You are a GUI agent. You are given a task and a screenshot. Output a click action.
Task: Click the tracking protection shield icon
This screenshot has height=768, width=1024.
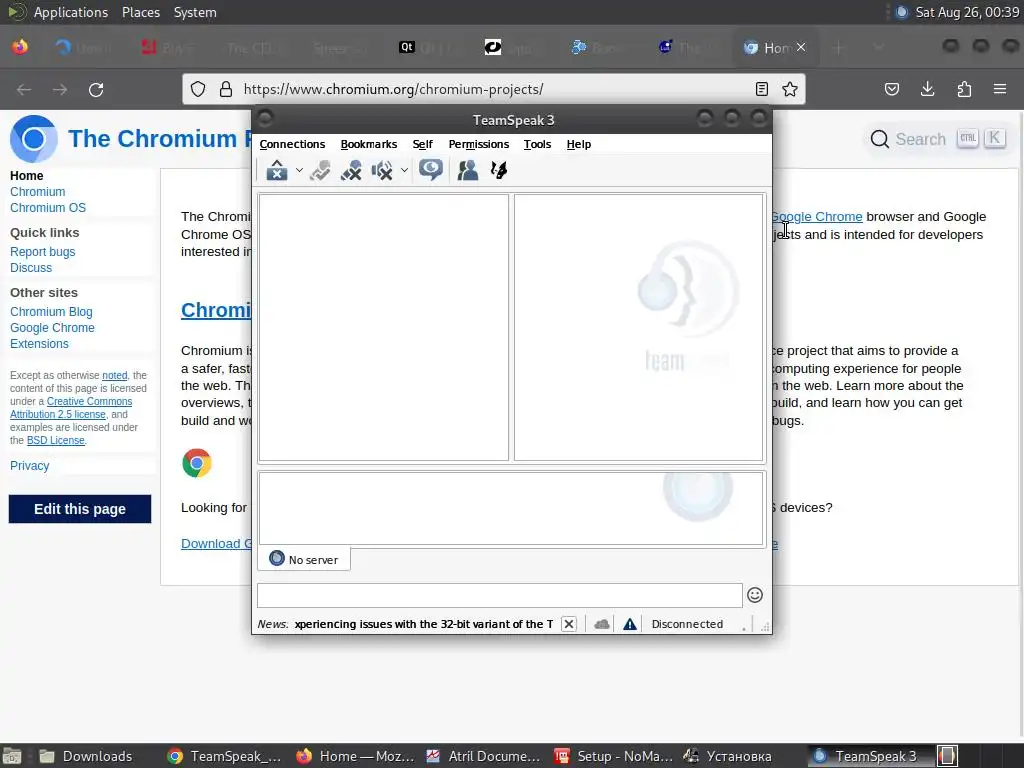click(198, 89)
